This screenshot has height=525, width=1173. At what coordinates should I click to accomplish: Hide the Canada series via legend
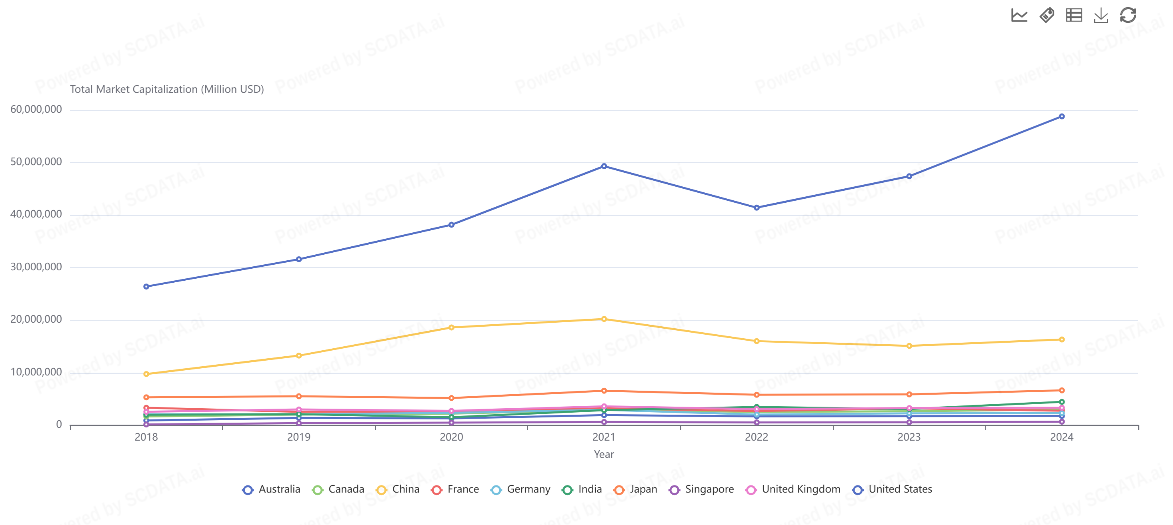[337, 490]
